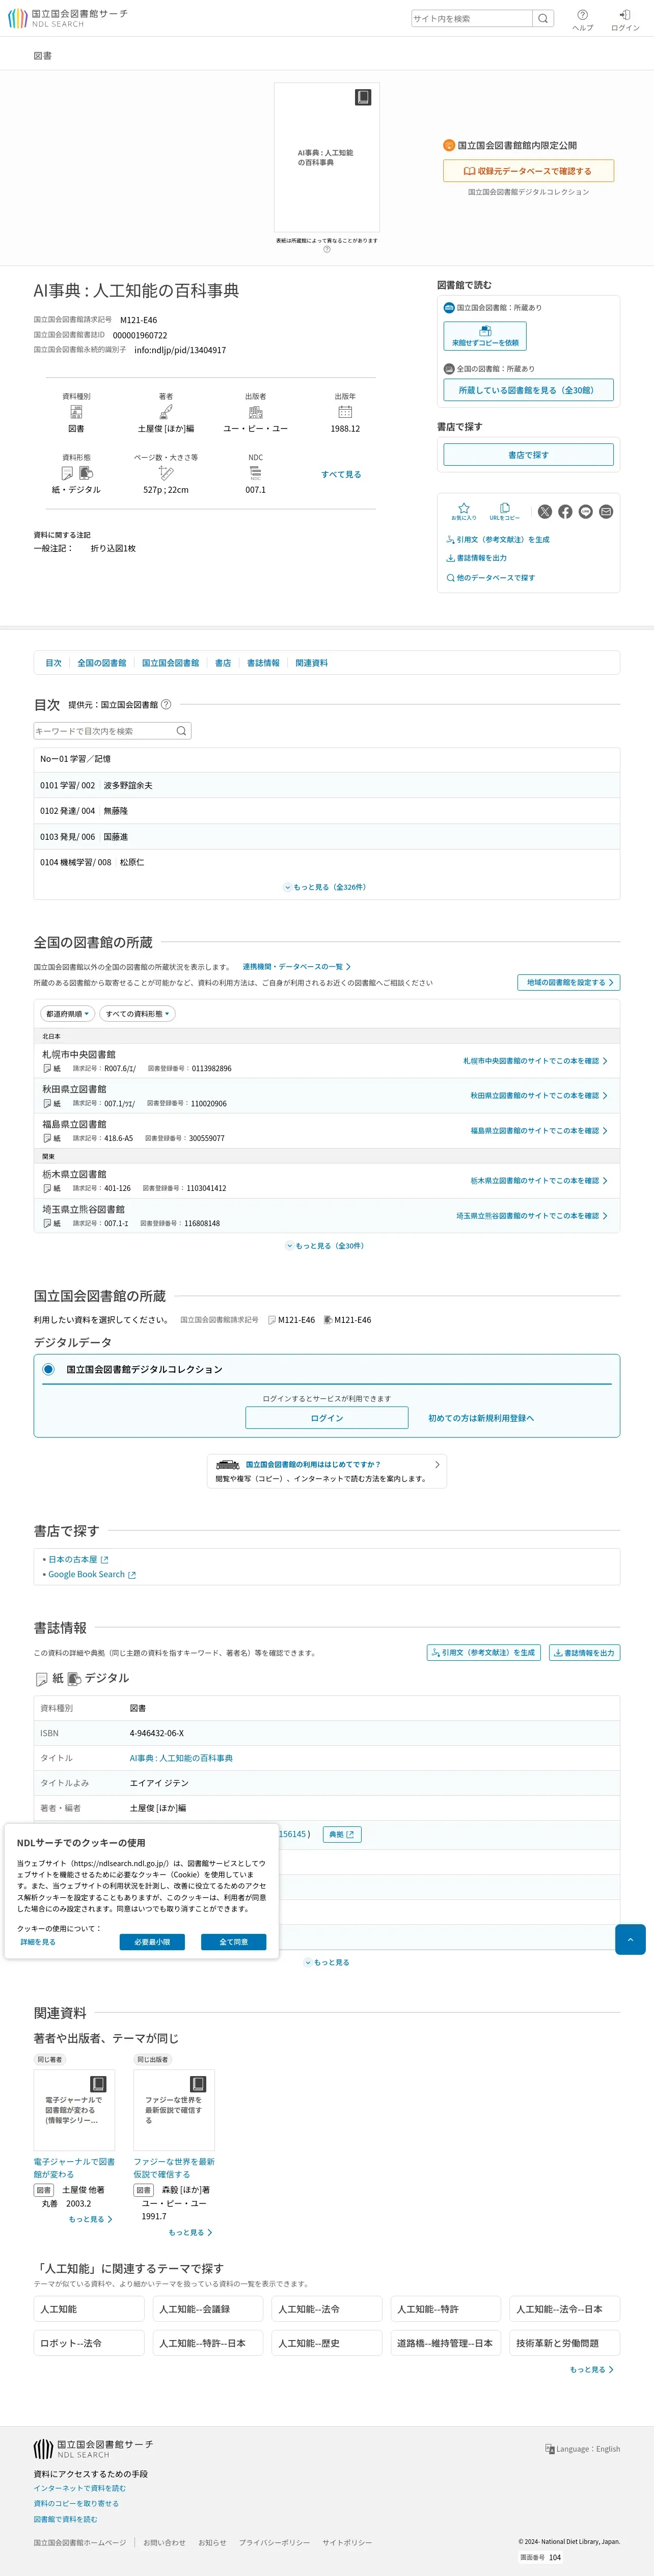Accept cookies with 全て同意 button
The height and width of the screenshot is (2576, 654).
[233, 1942]
